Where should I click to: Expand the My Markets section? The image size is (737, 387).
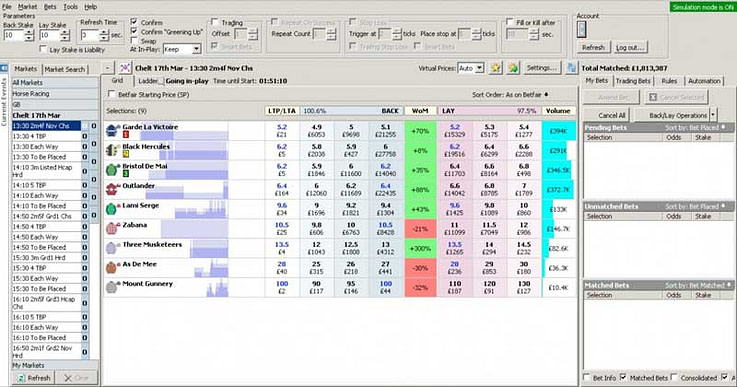55,365
